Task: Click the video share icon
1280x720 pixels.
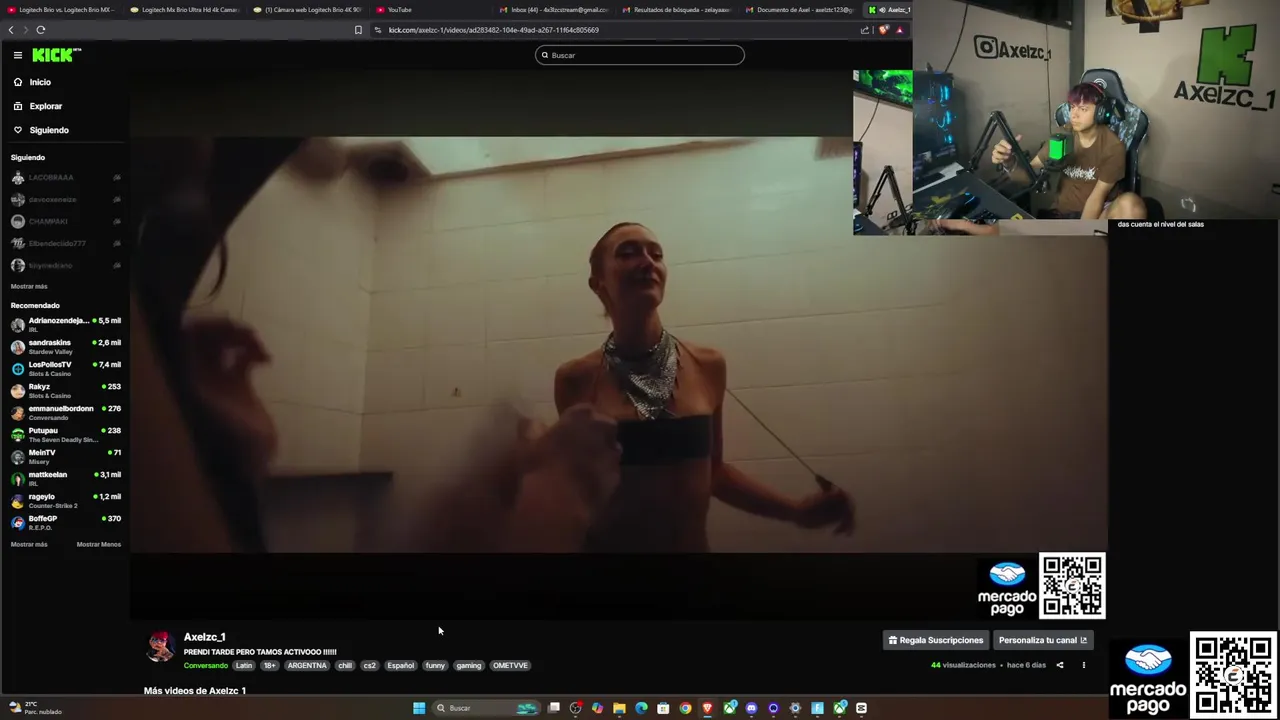Action: 1060,665
